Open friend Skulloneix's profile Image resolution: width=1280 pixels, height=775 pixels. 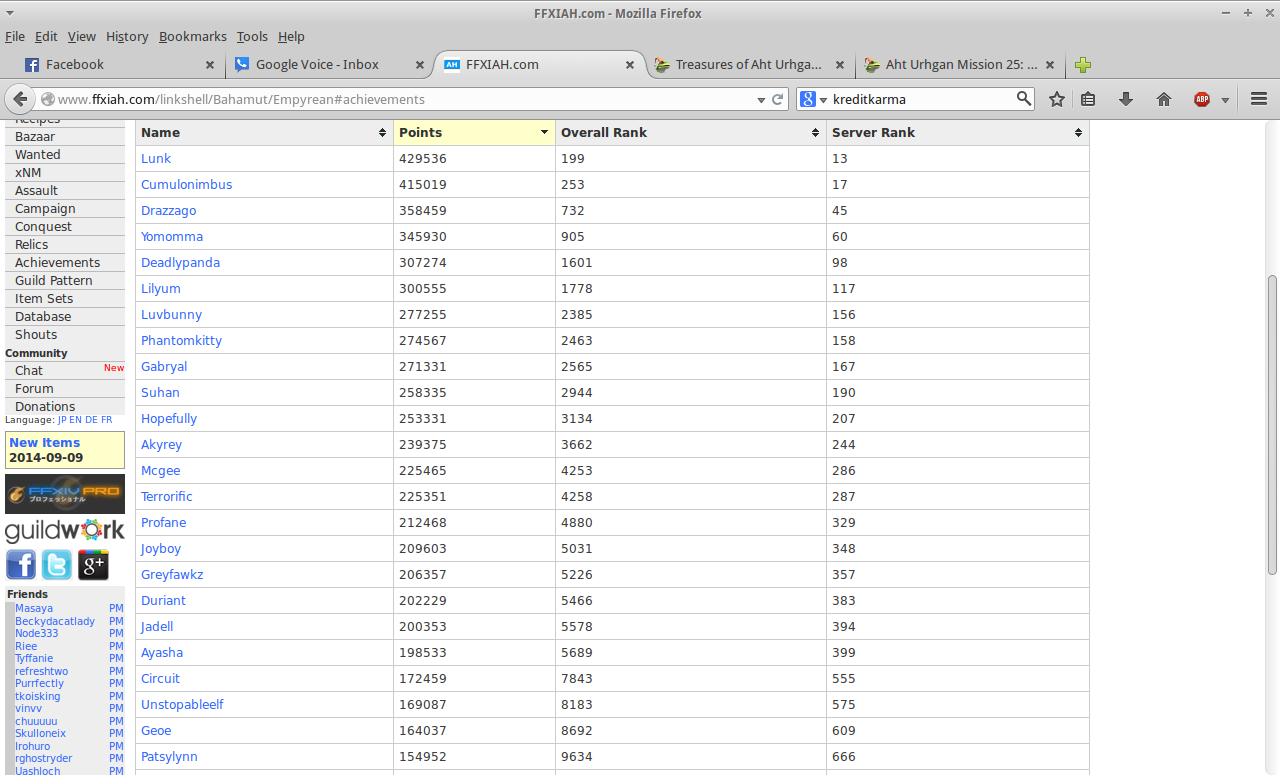click(40, 733)
